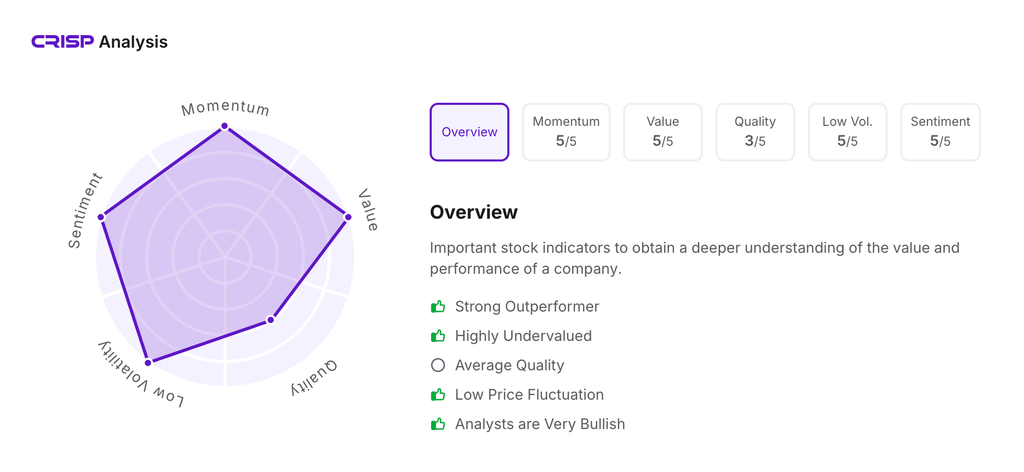Click circle icon beside Average Quality

tap(438, 365)
